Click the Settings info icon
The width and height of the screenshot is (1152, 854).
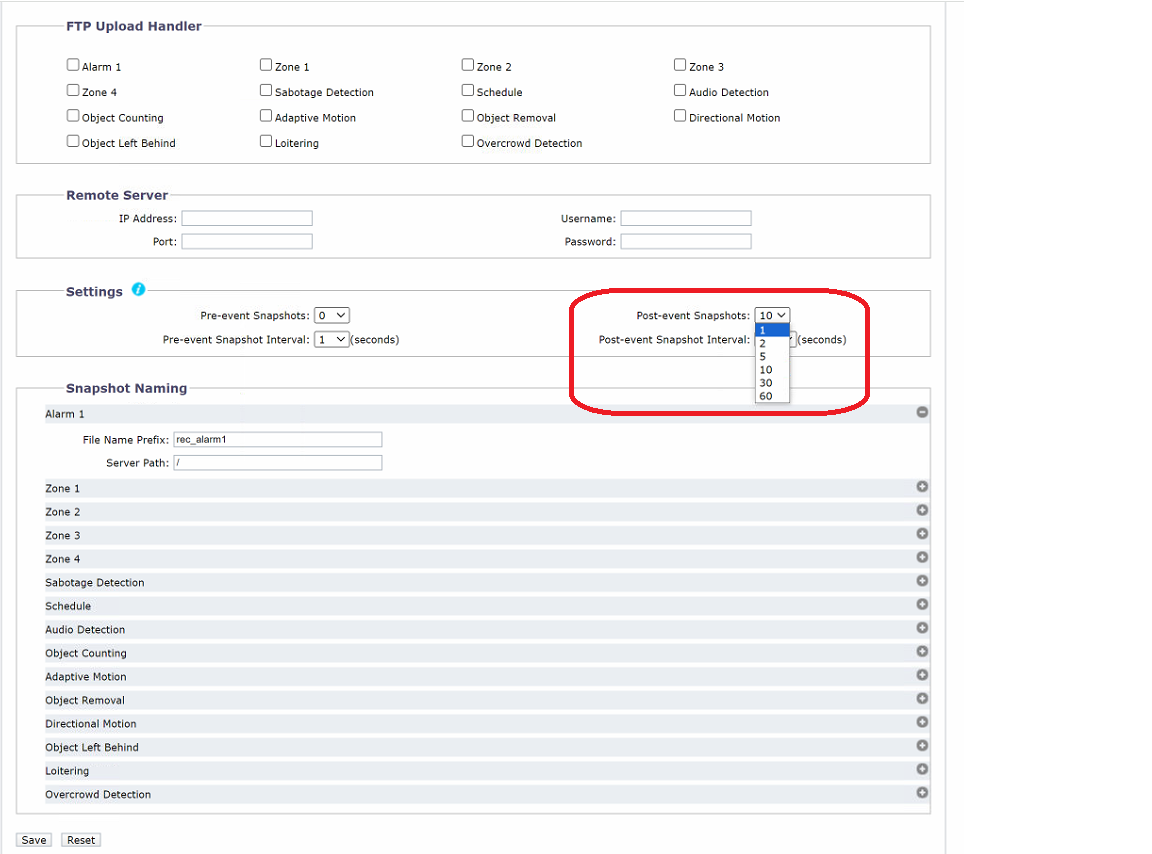pos(138,290)
